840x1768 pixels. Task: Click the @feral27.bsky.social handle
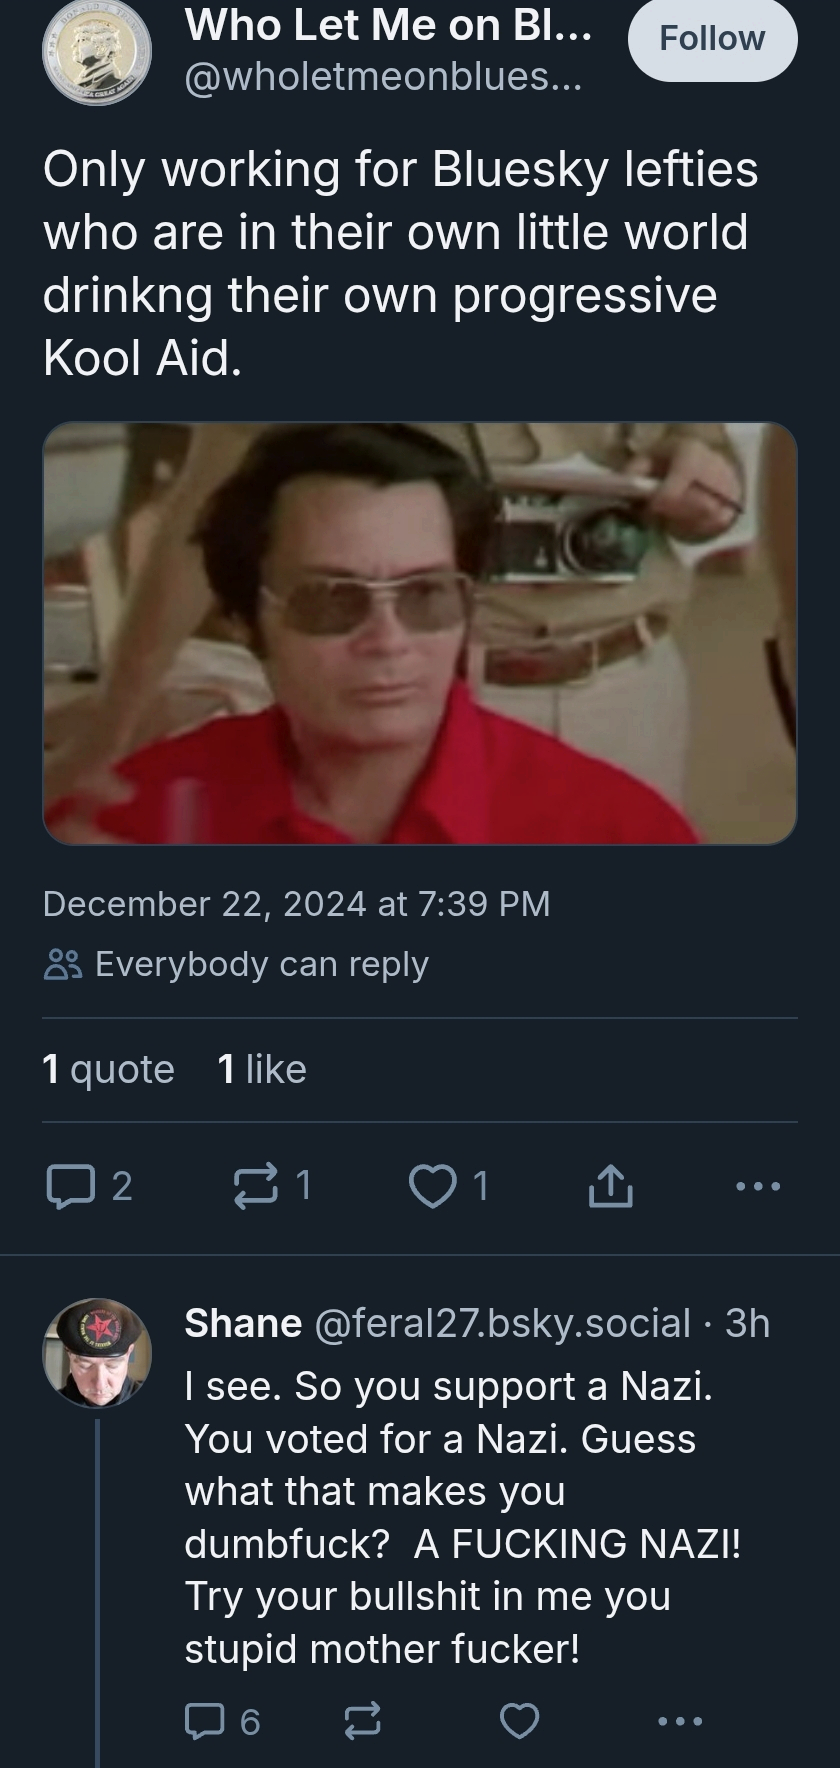point(503,1323)
